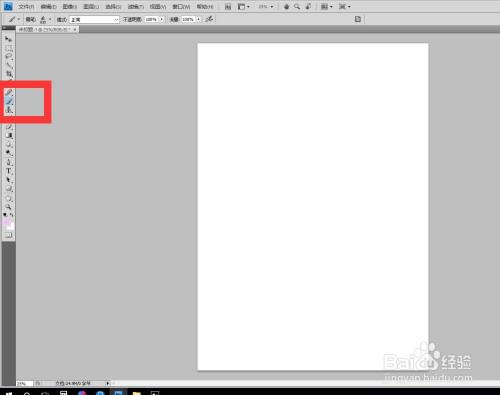Select the Hand tool in the toolbox
This screenshot has width=500, height=395.
9,199
